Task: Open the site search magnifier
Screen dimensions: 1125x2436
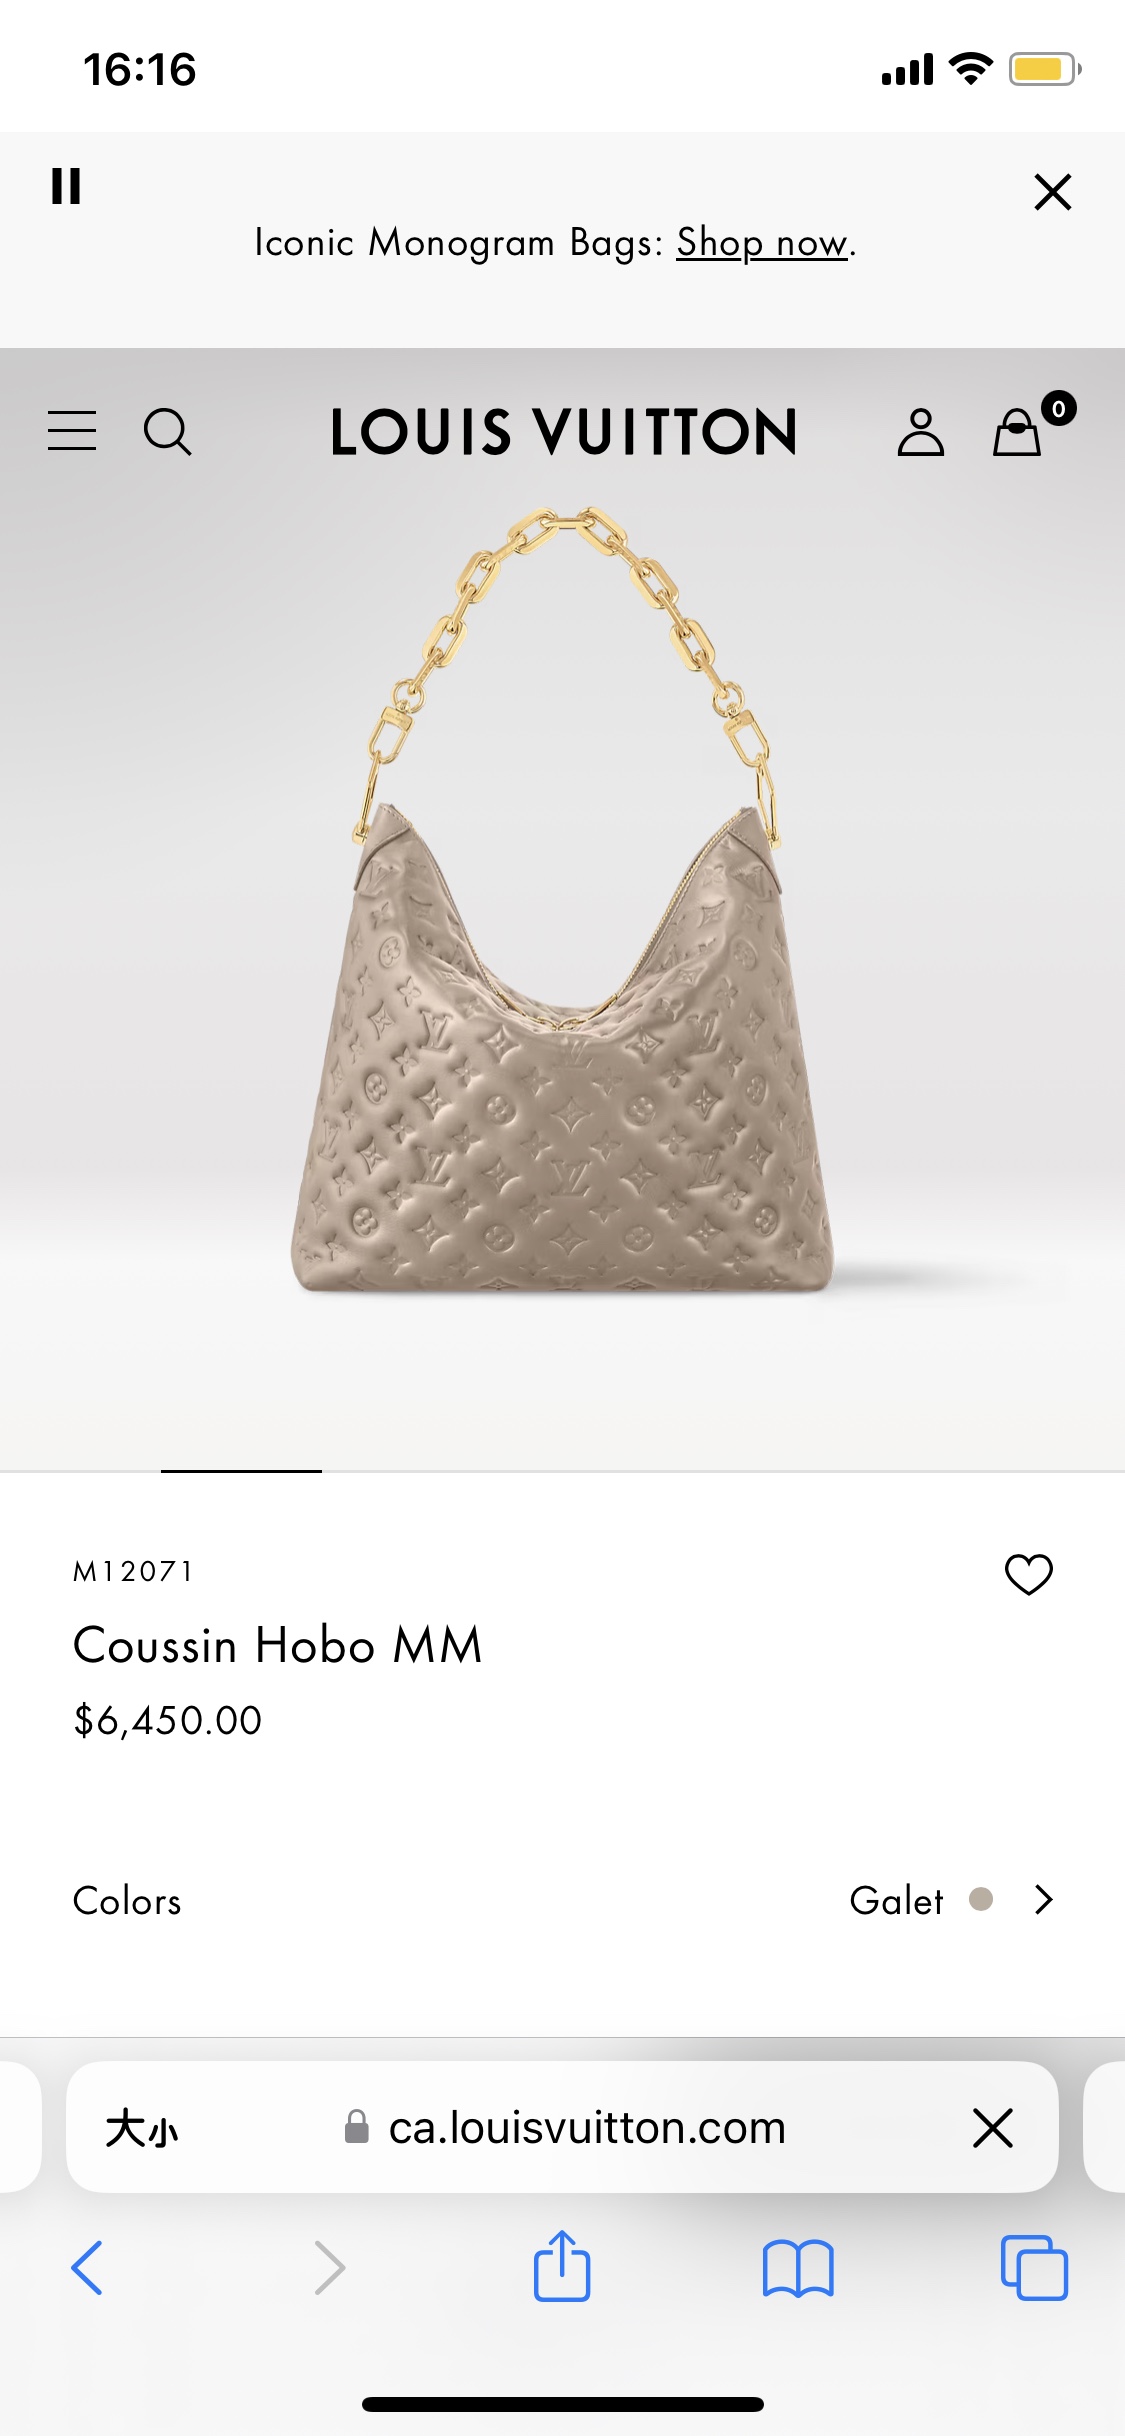Action: click(x=167, y=432)
